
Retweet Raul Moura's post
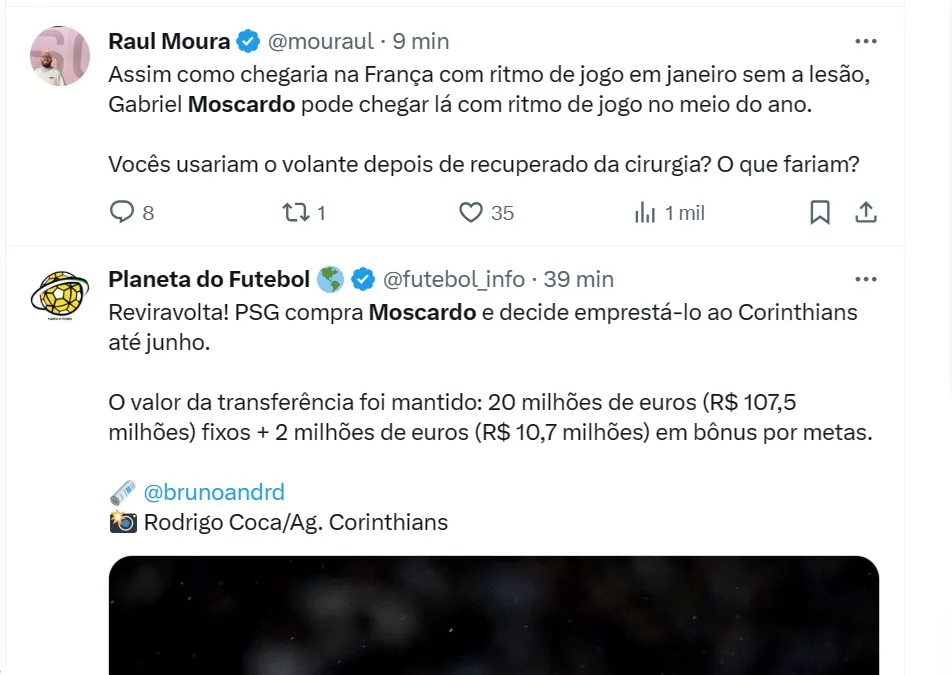295,212
